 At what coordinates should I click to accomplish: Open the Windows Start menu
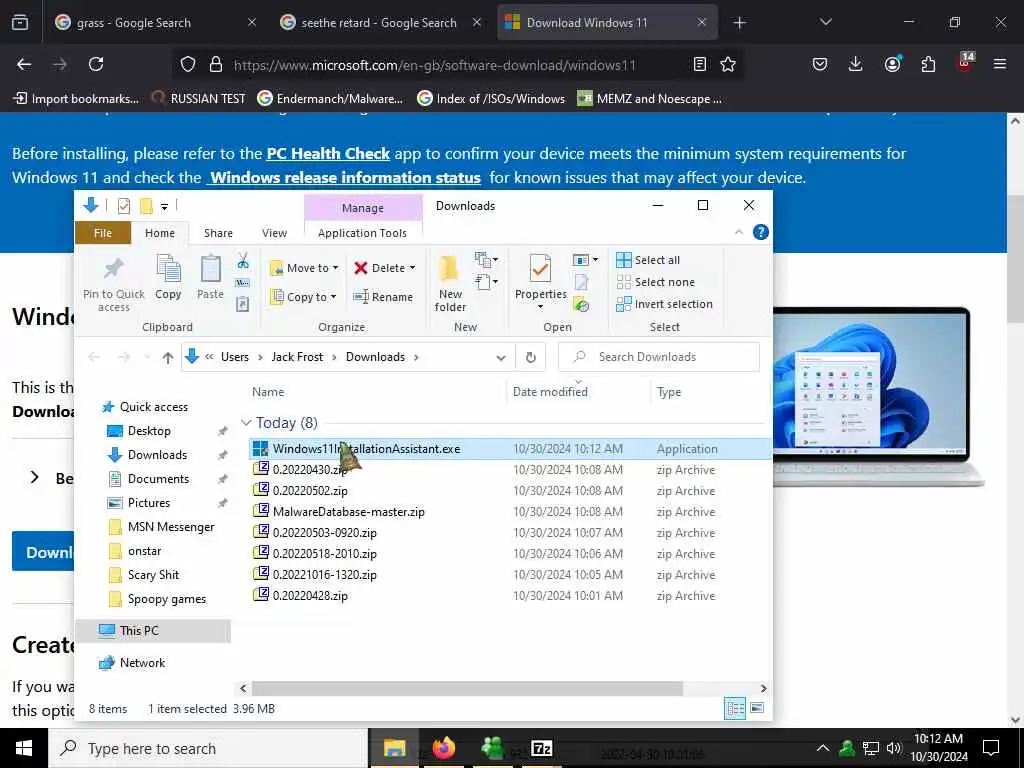click(x=24, y=748)
